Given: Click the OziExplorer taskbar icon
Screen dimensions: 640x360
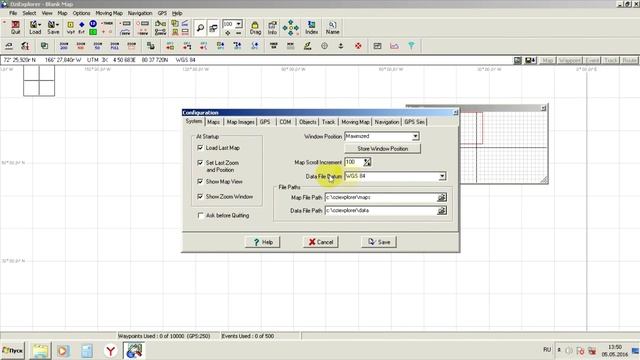Looking at the screenshot, I should coord(134,351).
